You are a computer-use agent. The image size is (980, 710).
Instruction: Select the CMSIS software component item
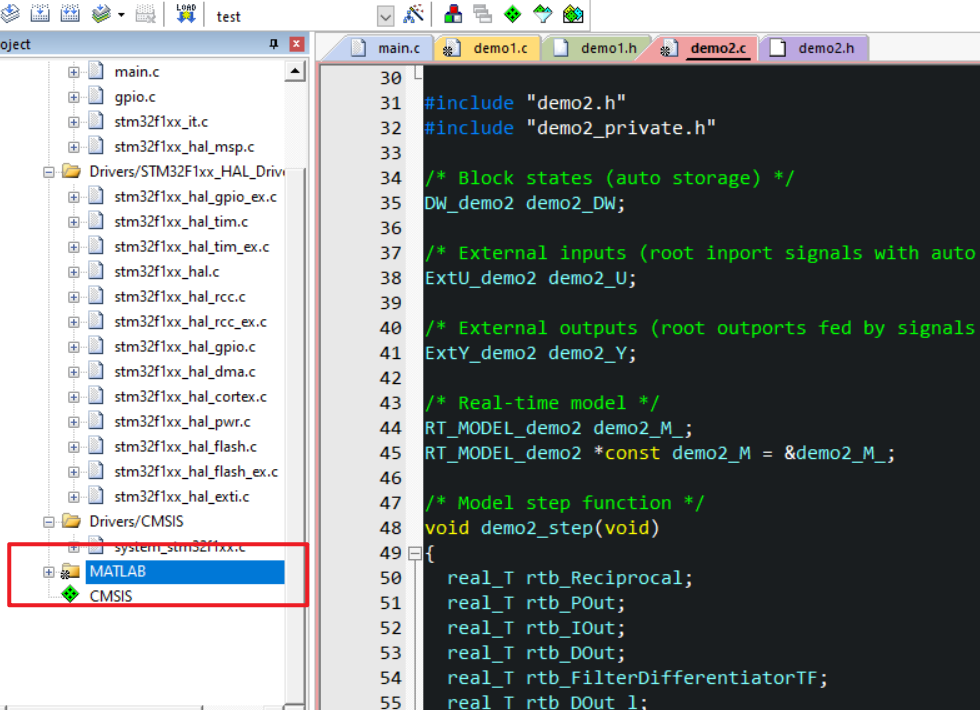pyautogui.click(x=111, y=596)
